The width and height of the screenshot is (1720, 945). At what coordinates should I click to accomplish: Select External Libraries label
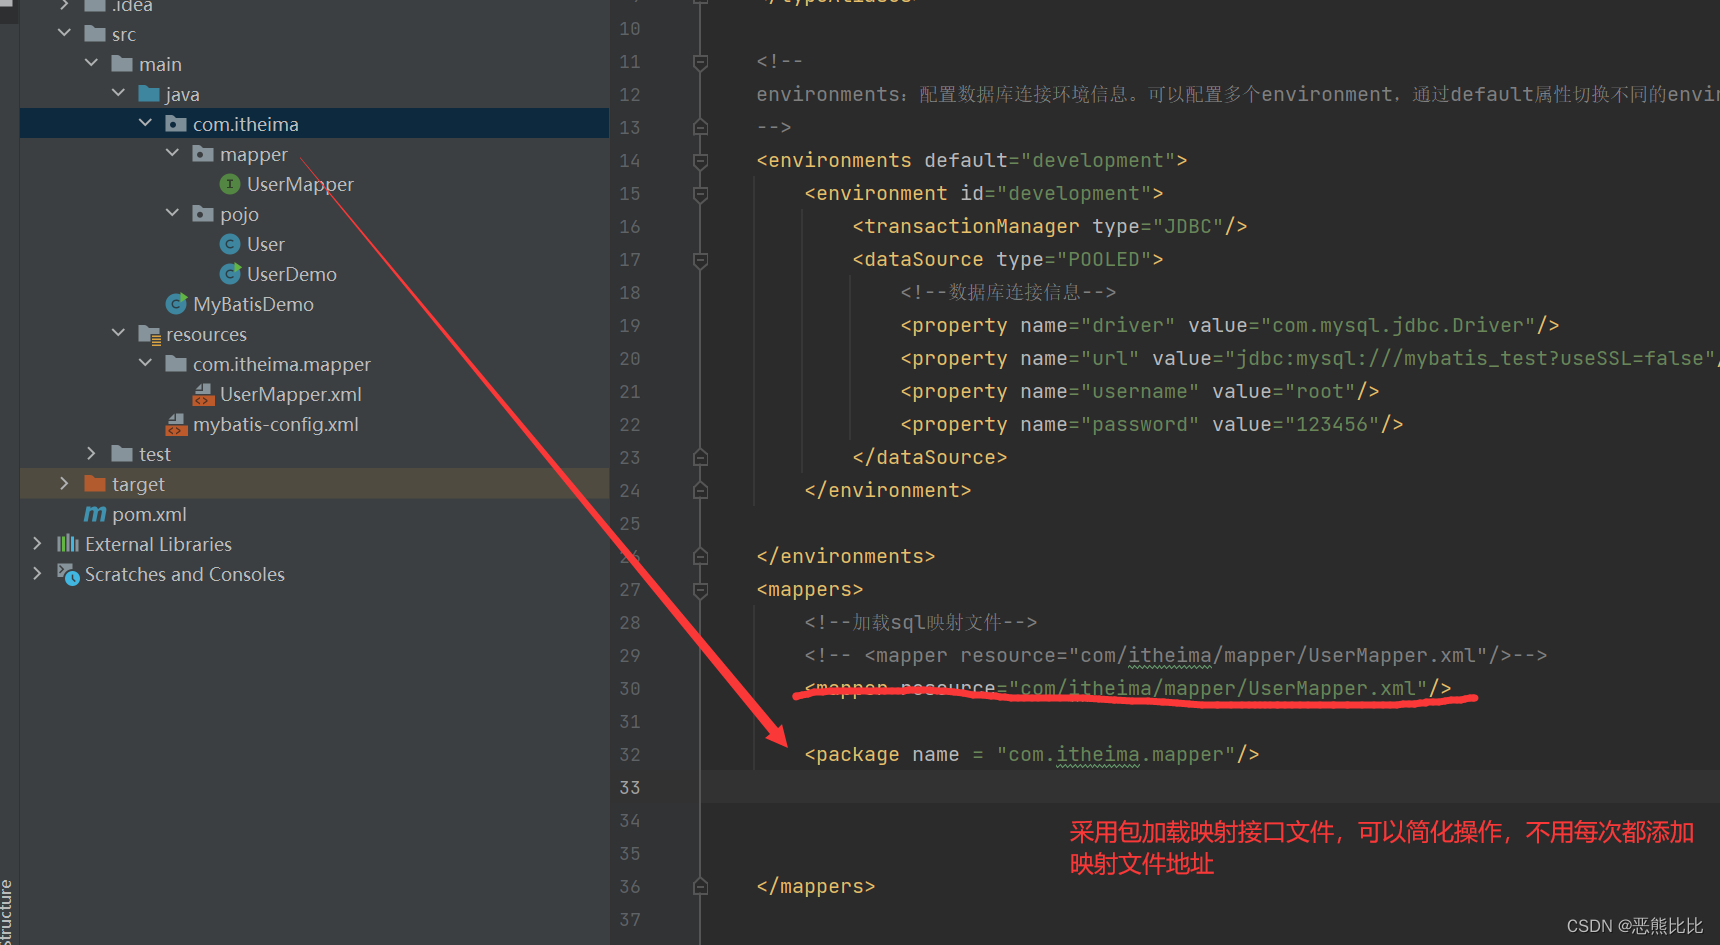(158, 544)
